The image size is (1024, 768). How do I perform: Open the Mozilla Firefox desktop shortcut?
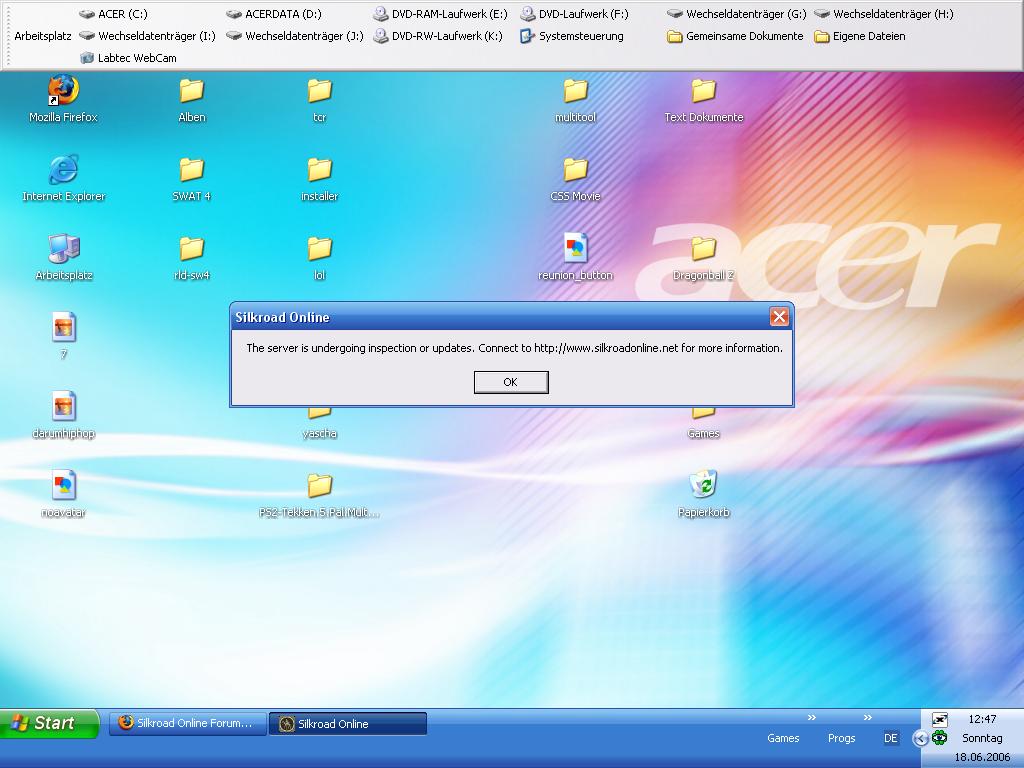[63, 91]
